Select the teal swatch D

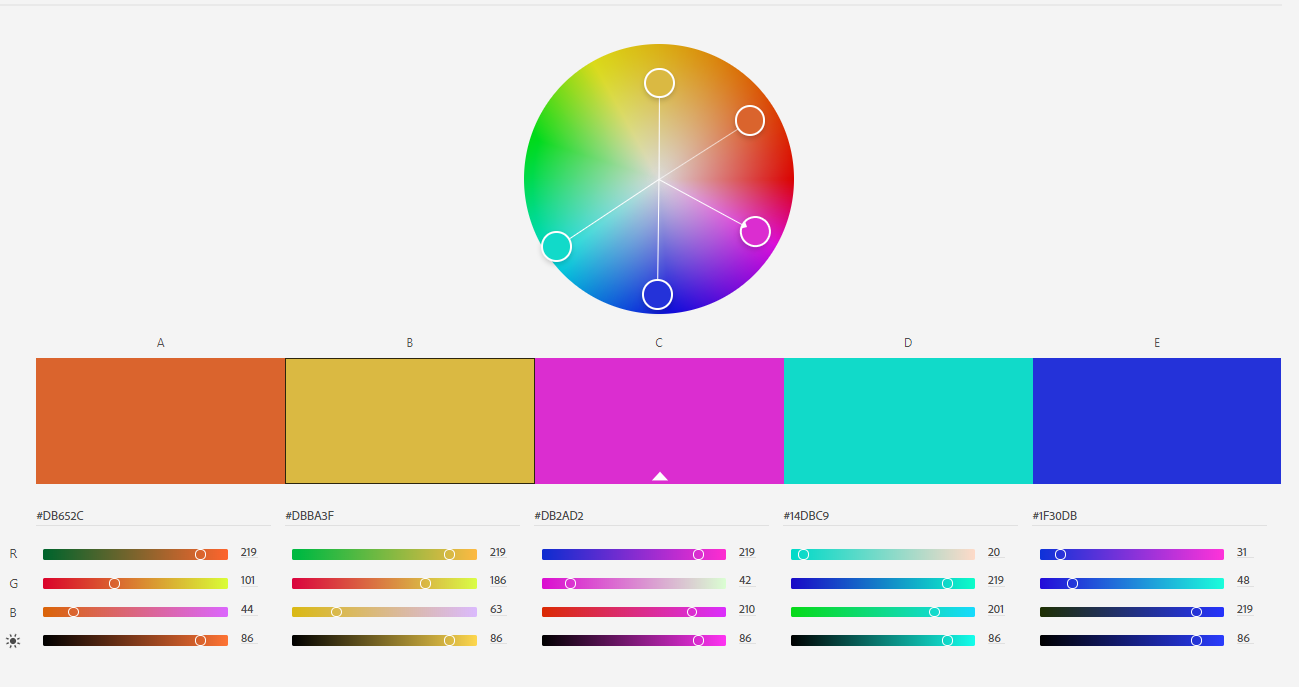coord(908,421)
